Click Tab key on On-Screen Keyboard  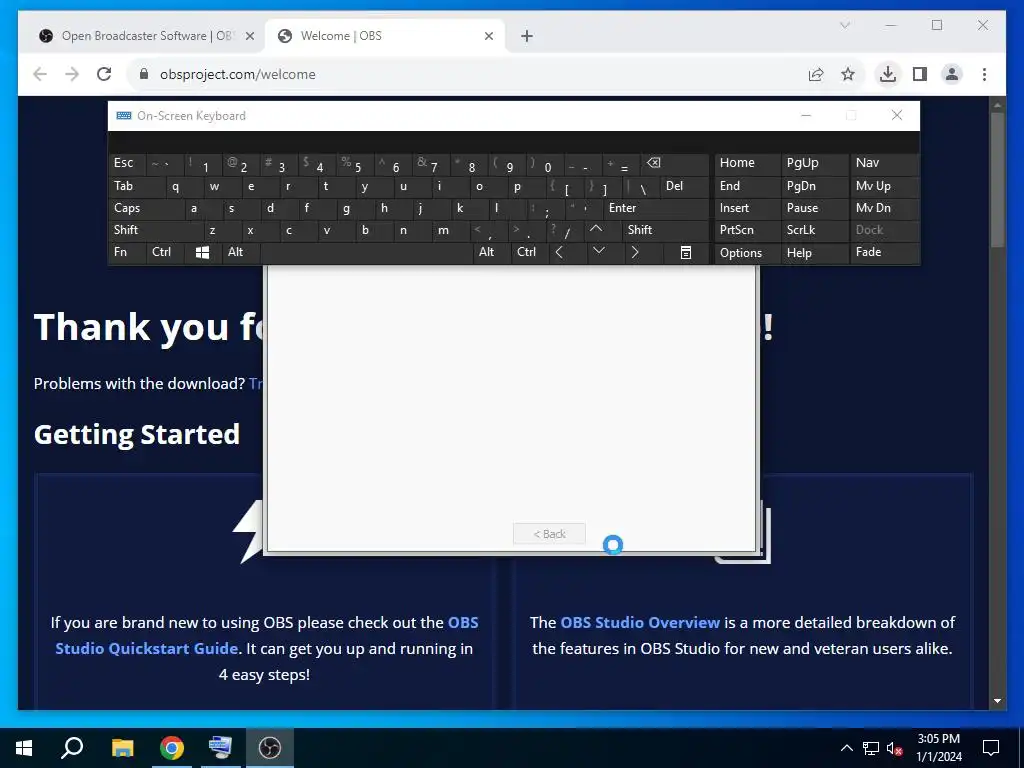pyautogui.click(x=137, y=186)
